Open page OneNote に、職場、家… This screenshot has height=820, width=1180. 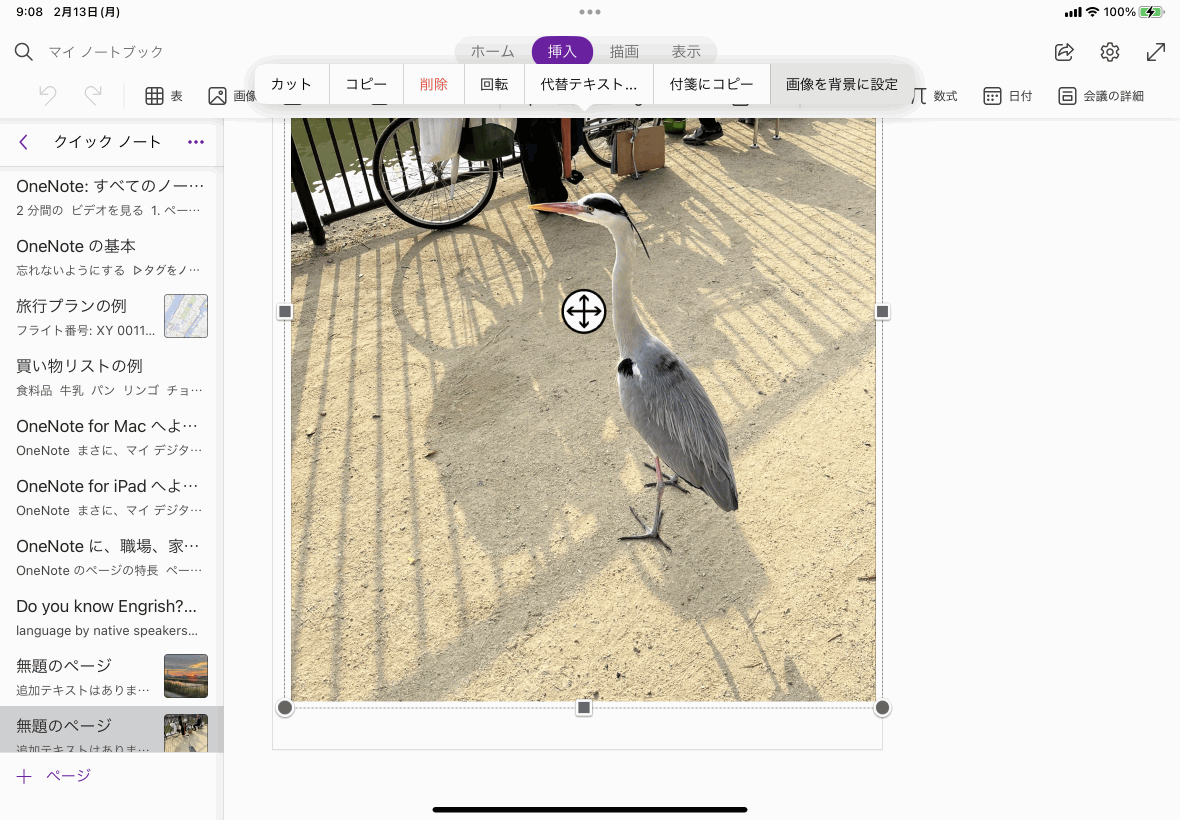coord(111,557)
